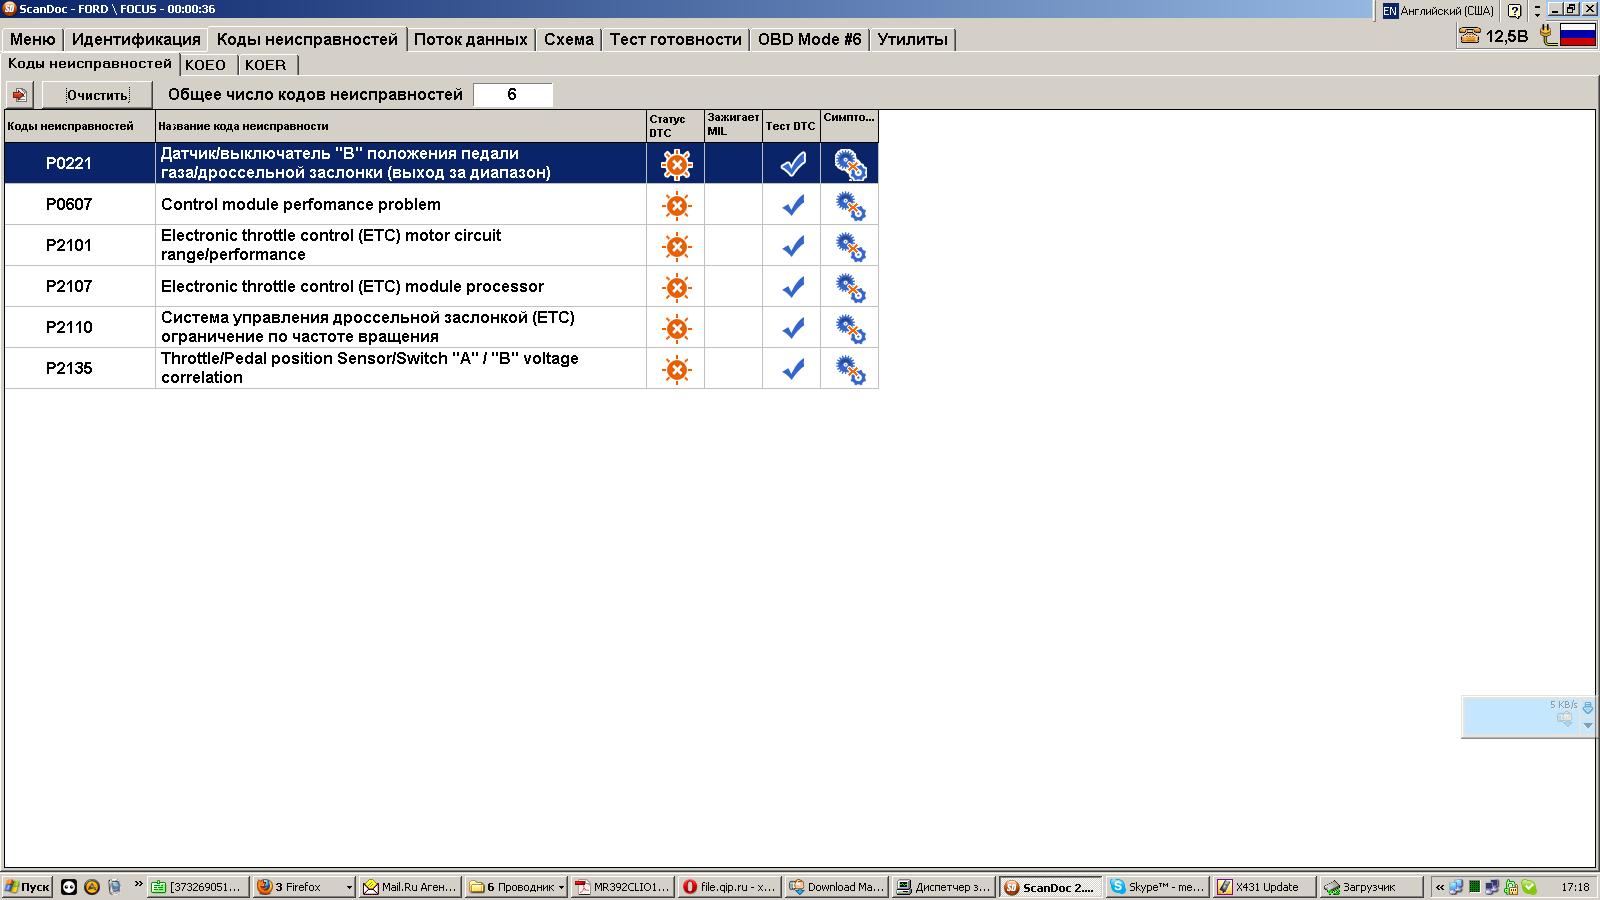Viewport: 1600px width, 900px height.
Task: Select the top Коды неисправностей main tab
Action: (307, 39)
